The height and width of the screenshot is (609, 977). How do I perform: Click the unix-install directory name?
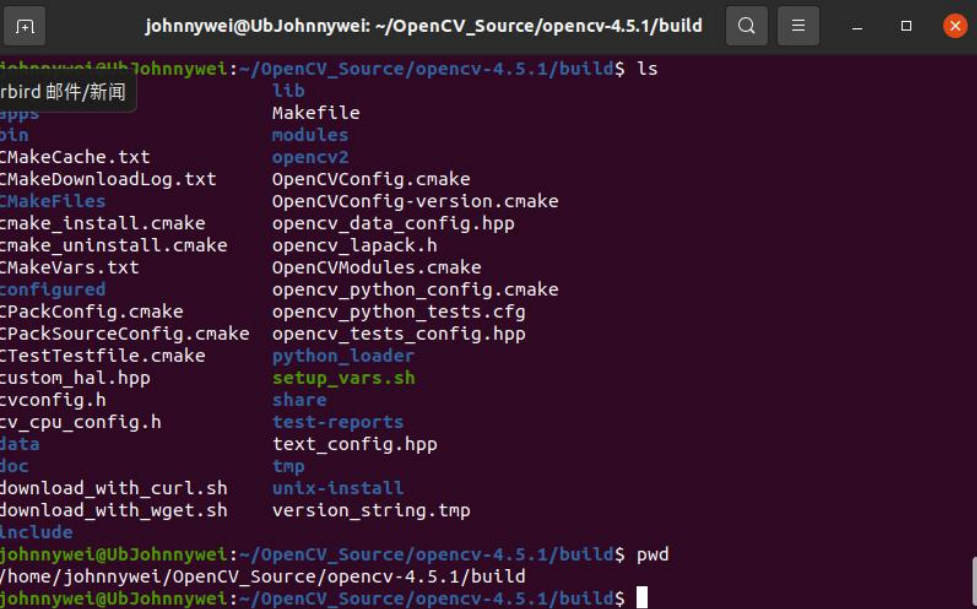338,488
